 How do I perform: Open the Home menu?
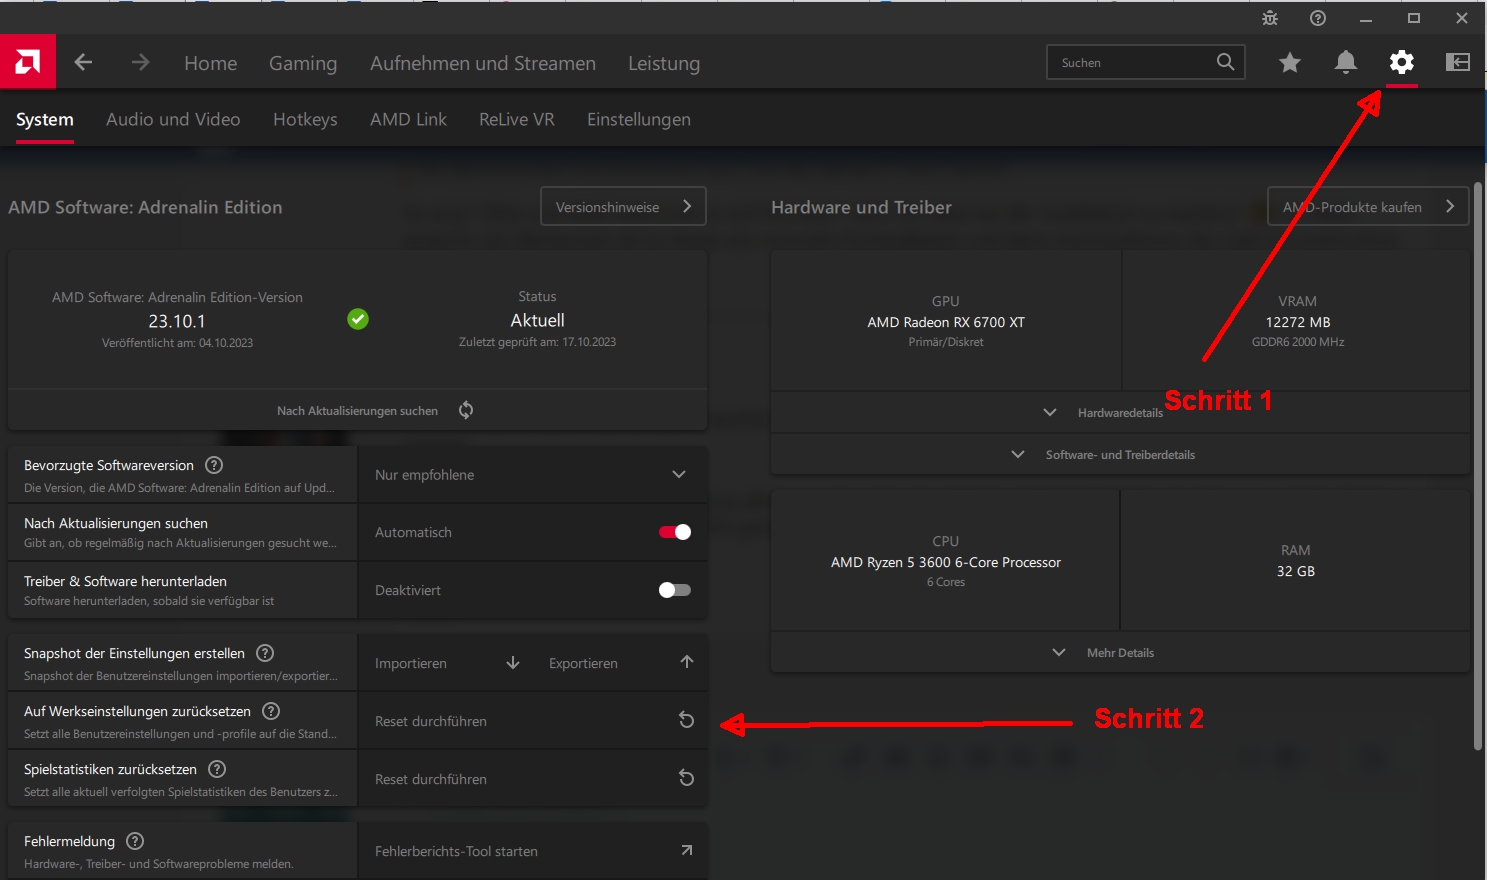tap(211, 63)
